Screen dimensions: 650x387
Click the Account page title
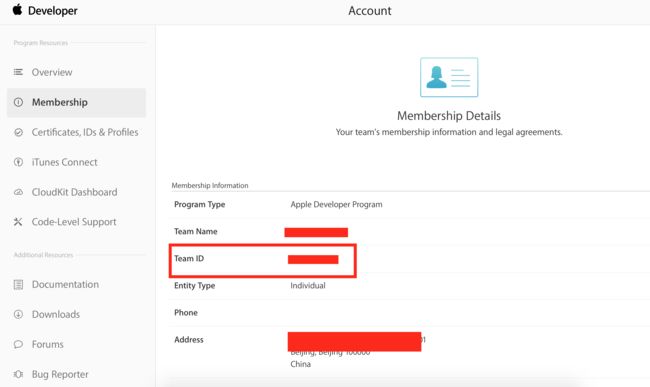[x=370, y=11]
